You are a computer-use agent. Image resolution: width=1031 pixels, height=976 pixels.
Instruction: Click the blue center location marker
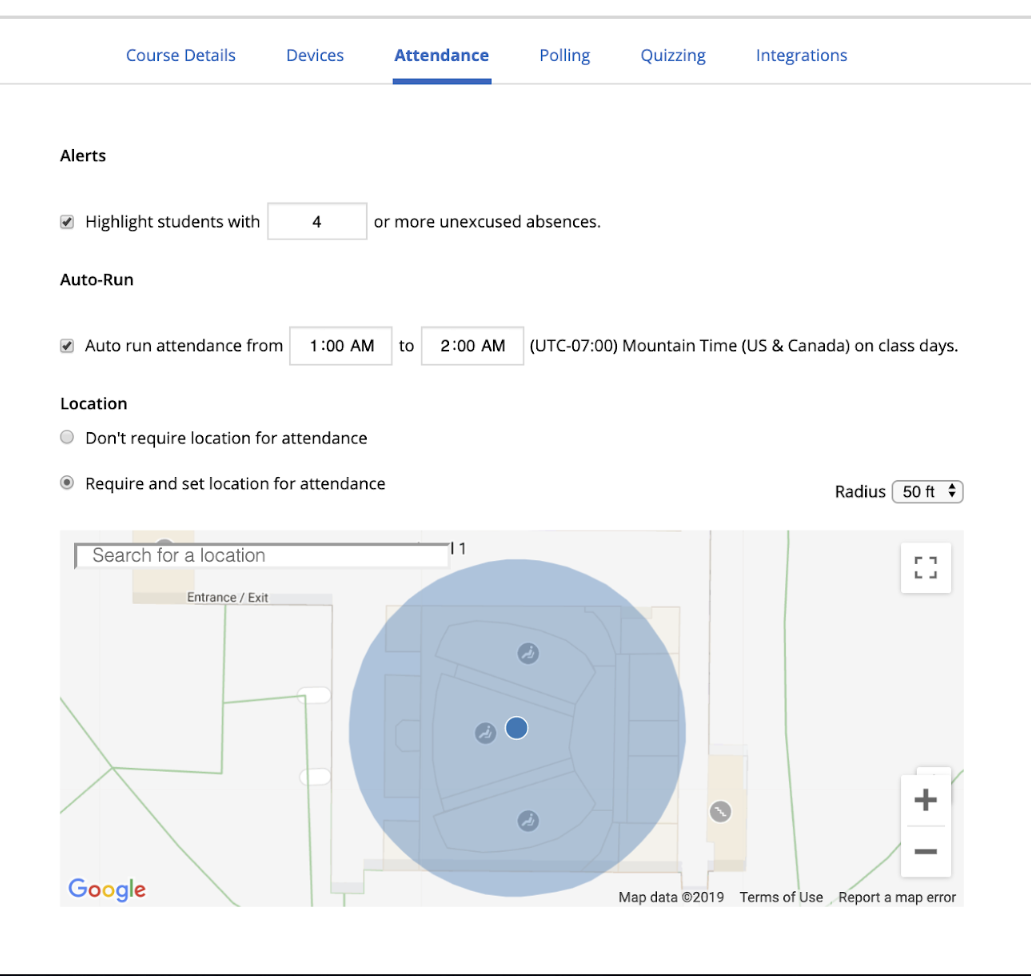pyautogui.click(x=516, y=728)
